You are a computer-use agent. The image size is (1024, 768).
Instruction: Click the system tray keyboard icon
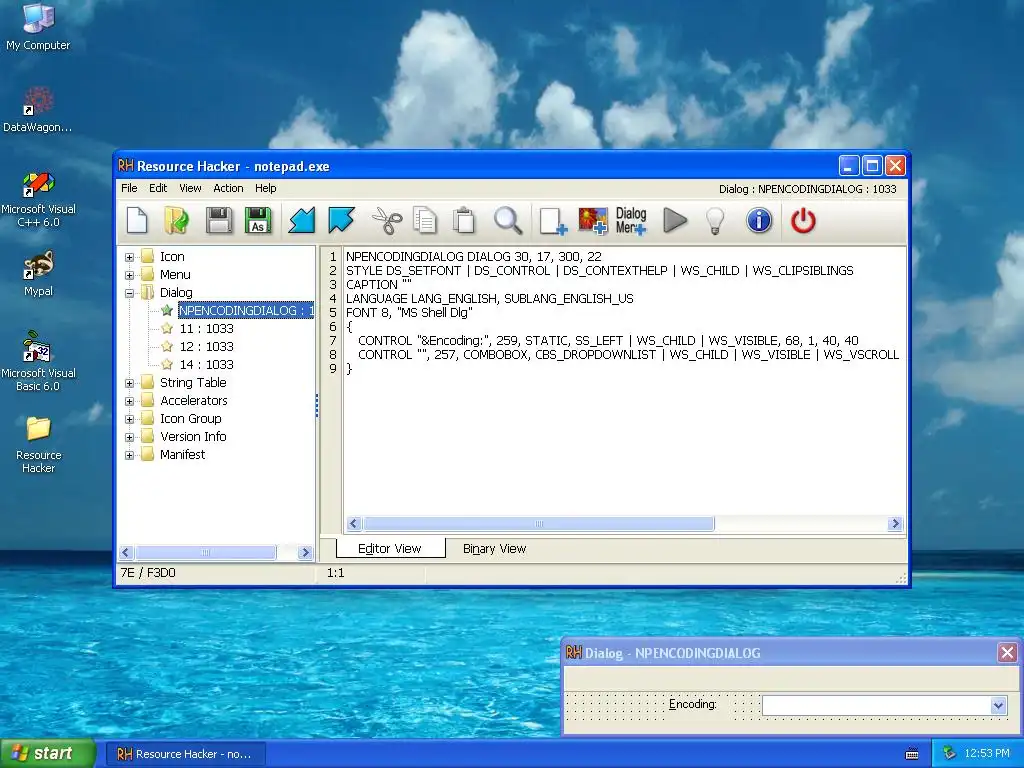pos(912,754)
